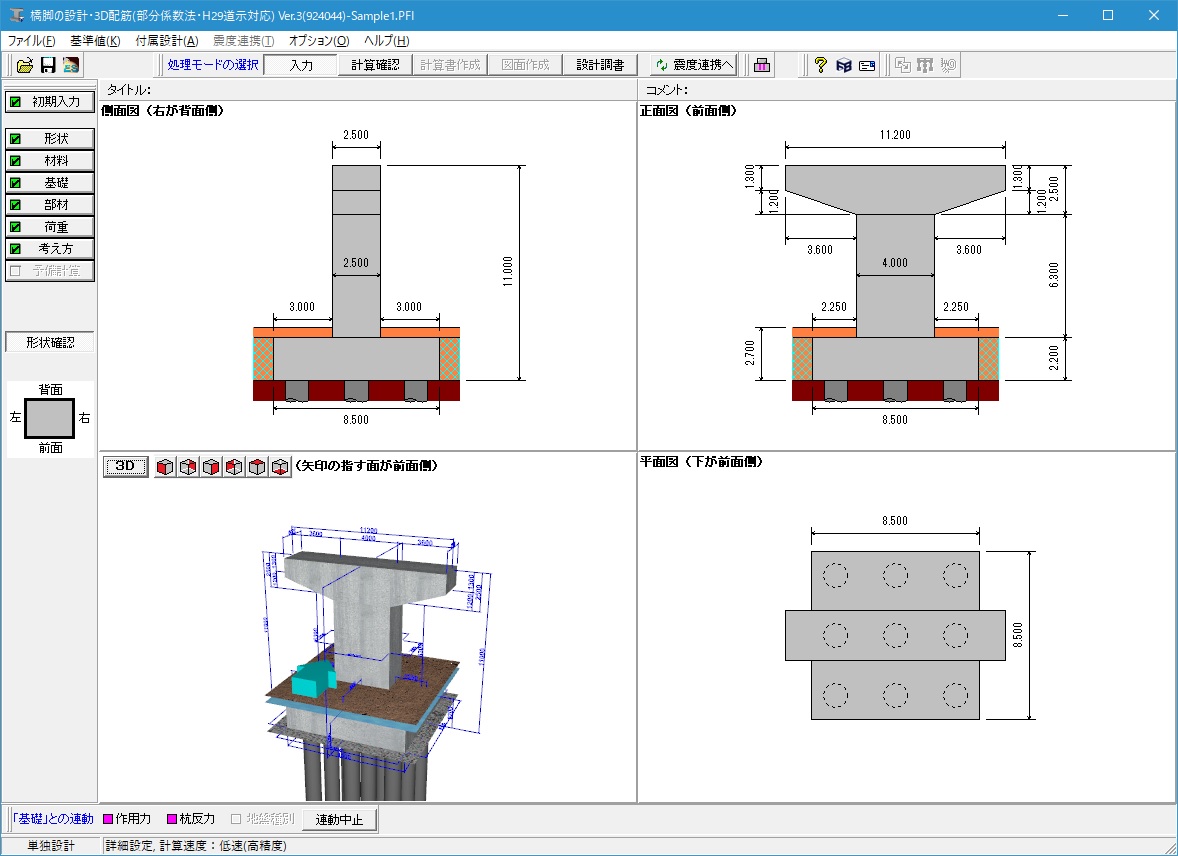
Task: Select the fourth cube view icon with red back face
Action: click(x=234, y=467)
